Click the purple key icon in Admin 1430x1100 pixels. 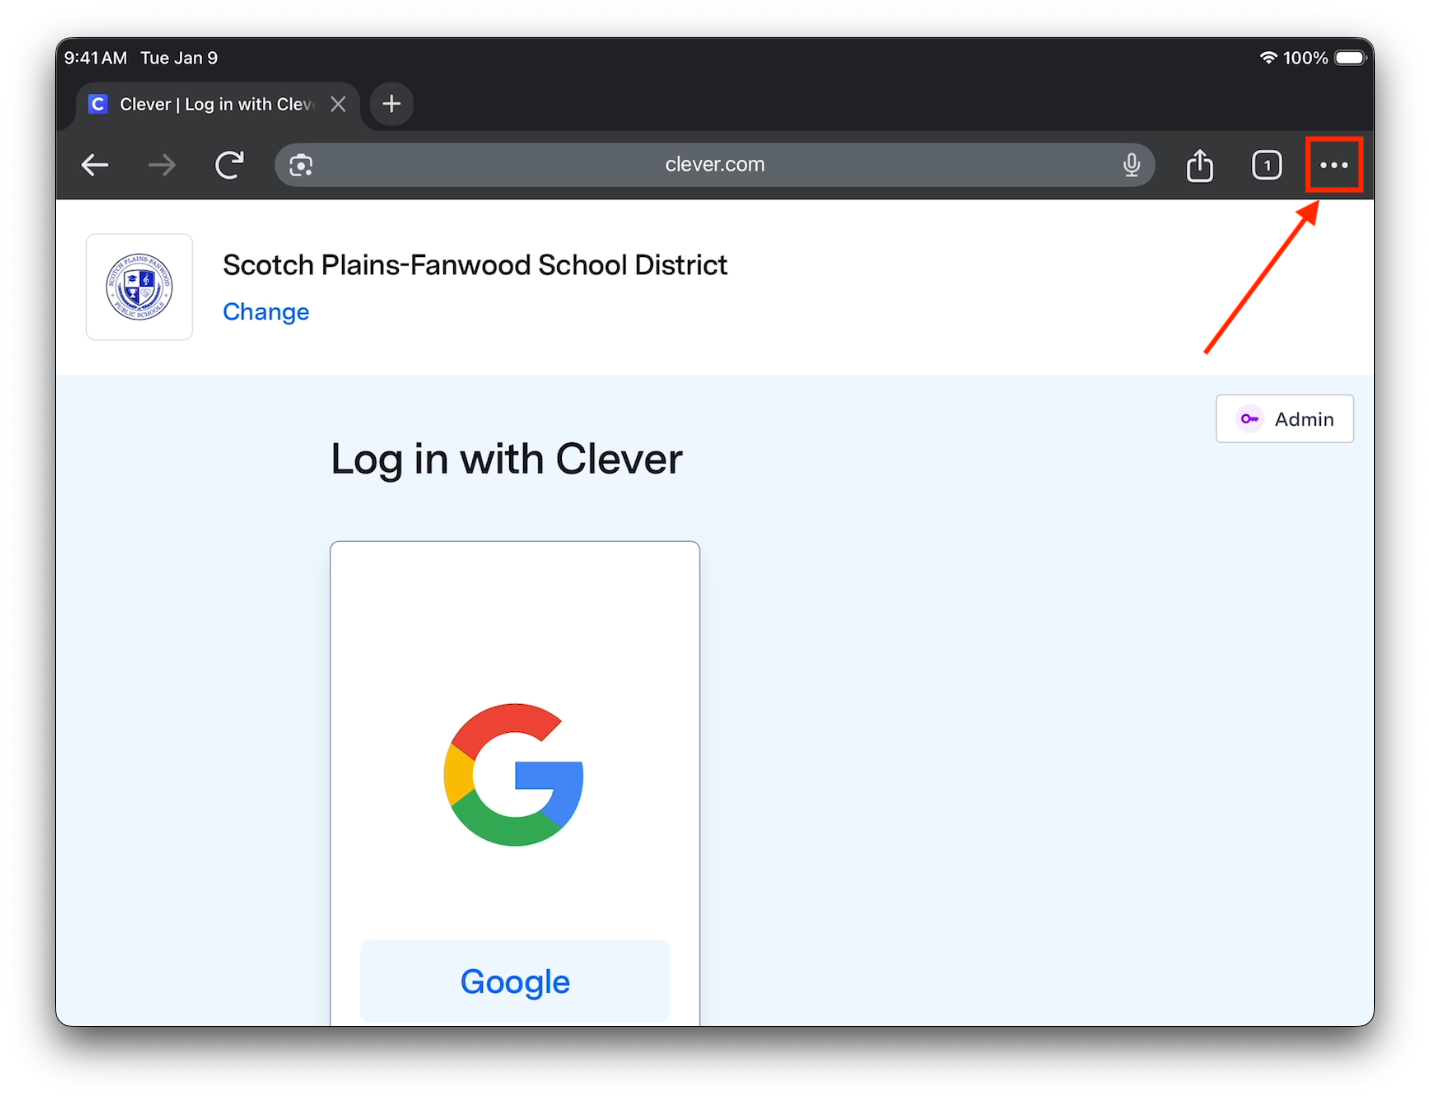(1249, 419)
